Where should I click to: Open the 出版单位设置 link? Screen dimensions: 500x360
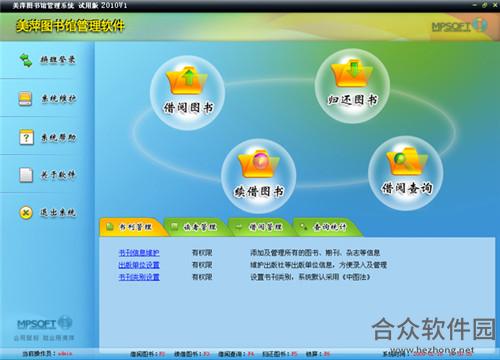[139, 265]
